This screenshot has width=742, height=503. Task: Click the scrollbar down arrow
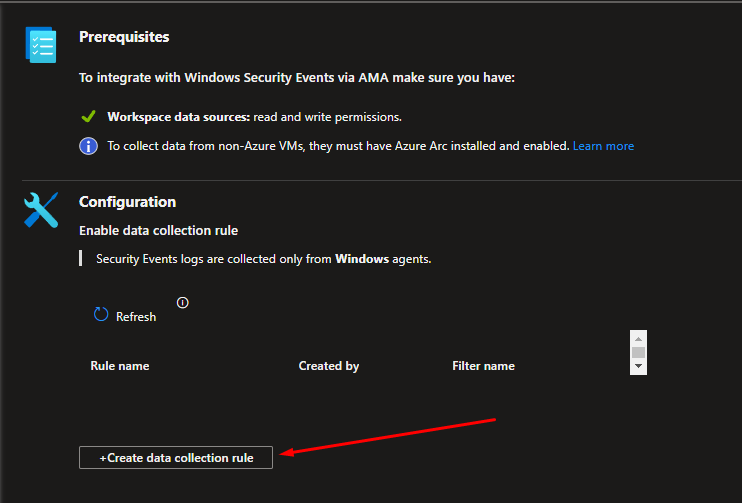point(638,366)
